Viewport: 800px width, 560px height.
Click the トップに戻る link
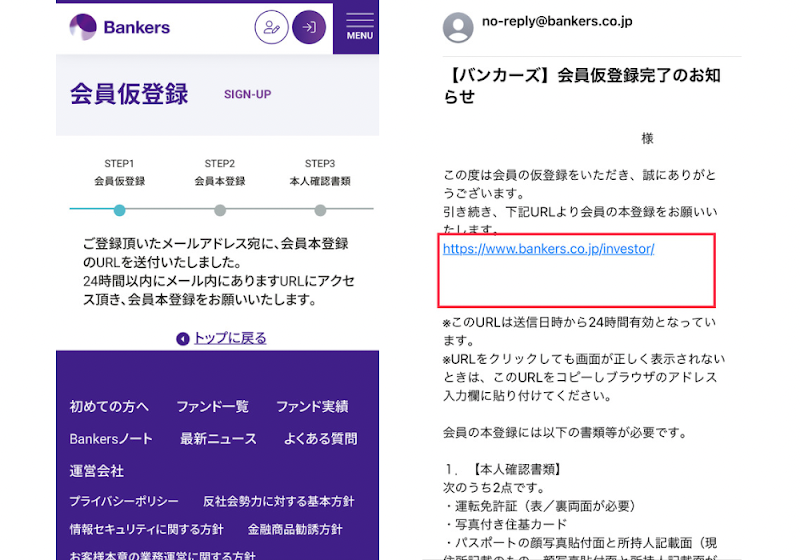click(x=230, y=338)
